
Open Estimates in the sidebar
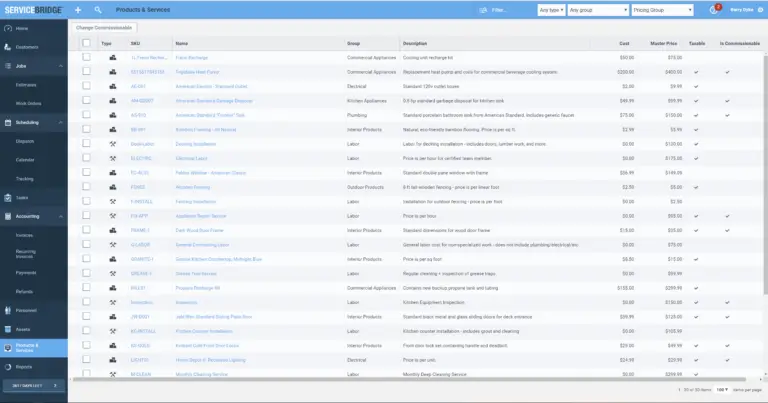pos(26,85)
